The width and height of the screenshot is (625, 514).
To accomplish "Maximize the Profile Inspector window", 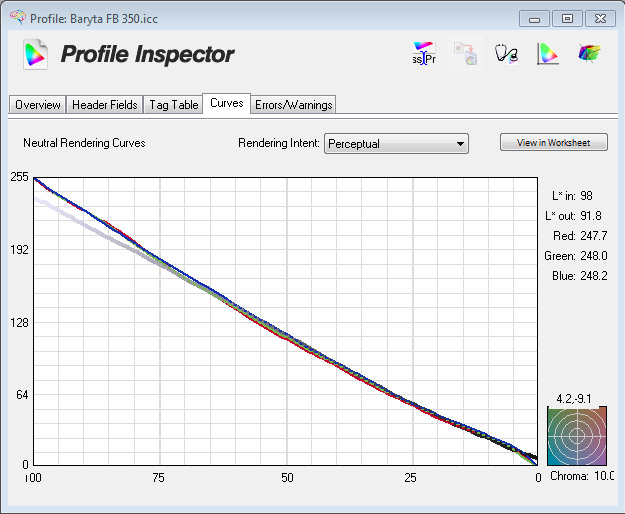I will pyautogui.click(x=567, y=19).
